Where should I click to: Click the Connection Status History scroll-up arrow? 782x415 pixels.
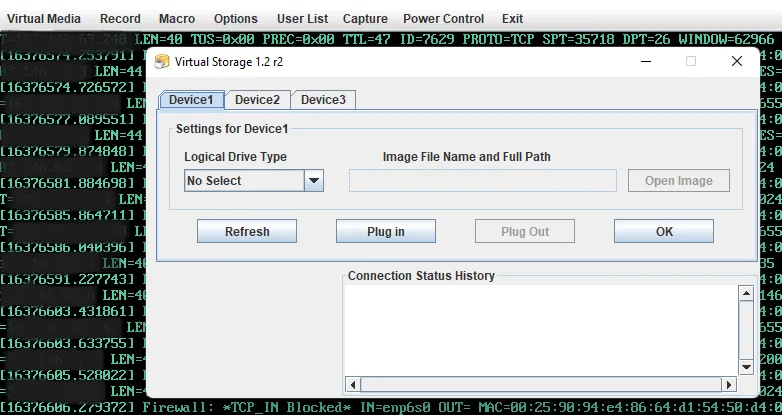tap(745, 293)
